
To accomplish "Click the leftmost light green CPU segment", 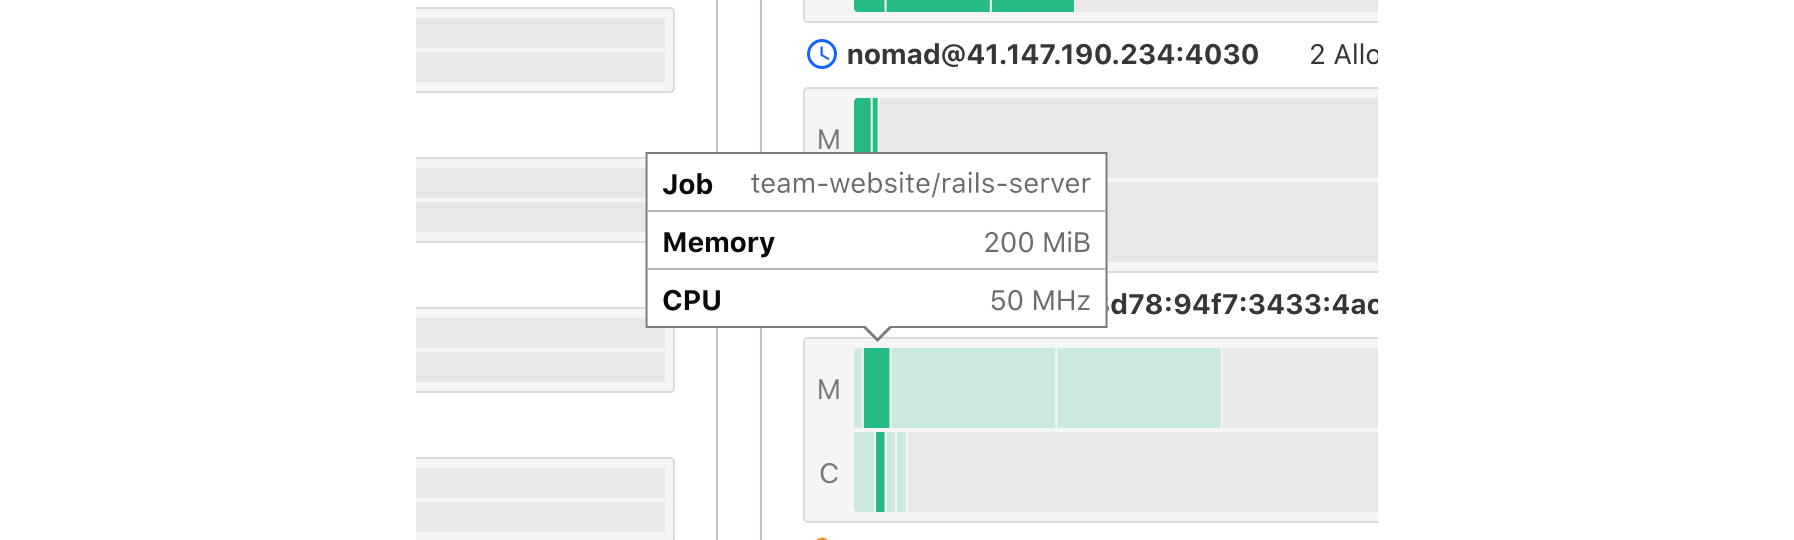I will pyautogui.click(x=863, y=472).
